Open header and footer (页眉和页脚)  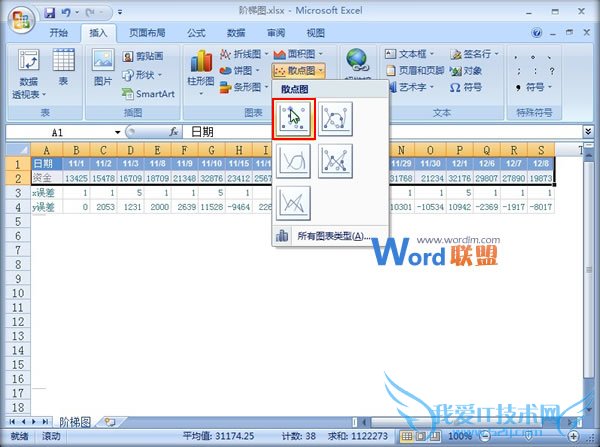tap(415, 70)
